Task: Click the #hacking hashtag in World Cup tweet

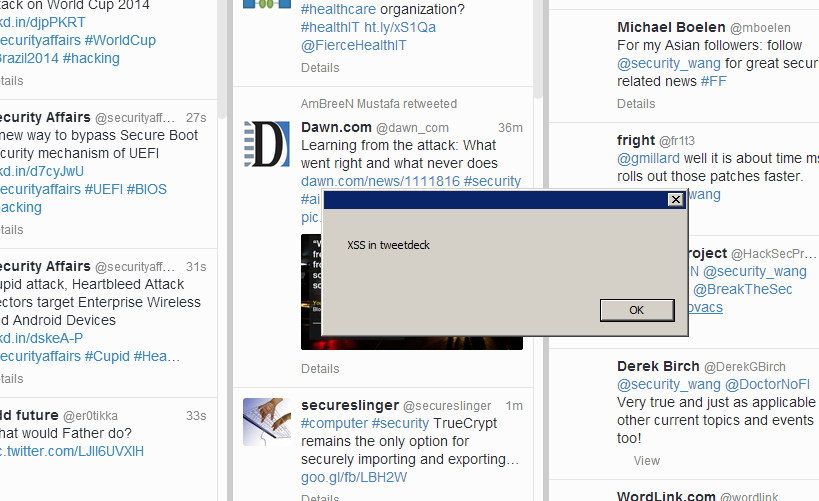Action: coord(91,58)
